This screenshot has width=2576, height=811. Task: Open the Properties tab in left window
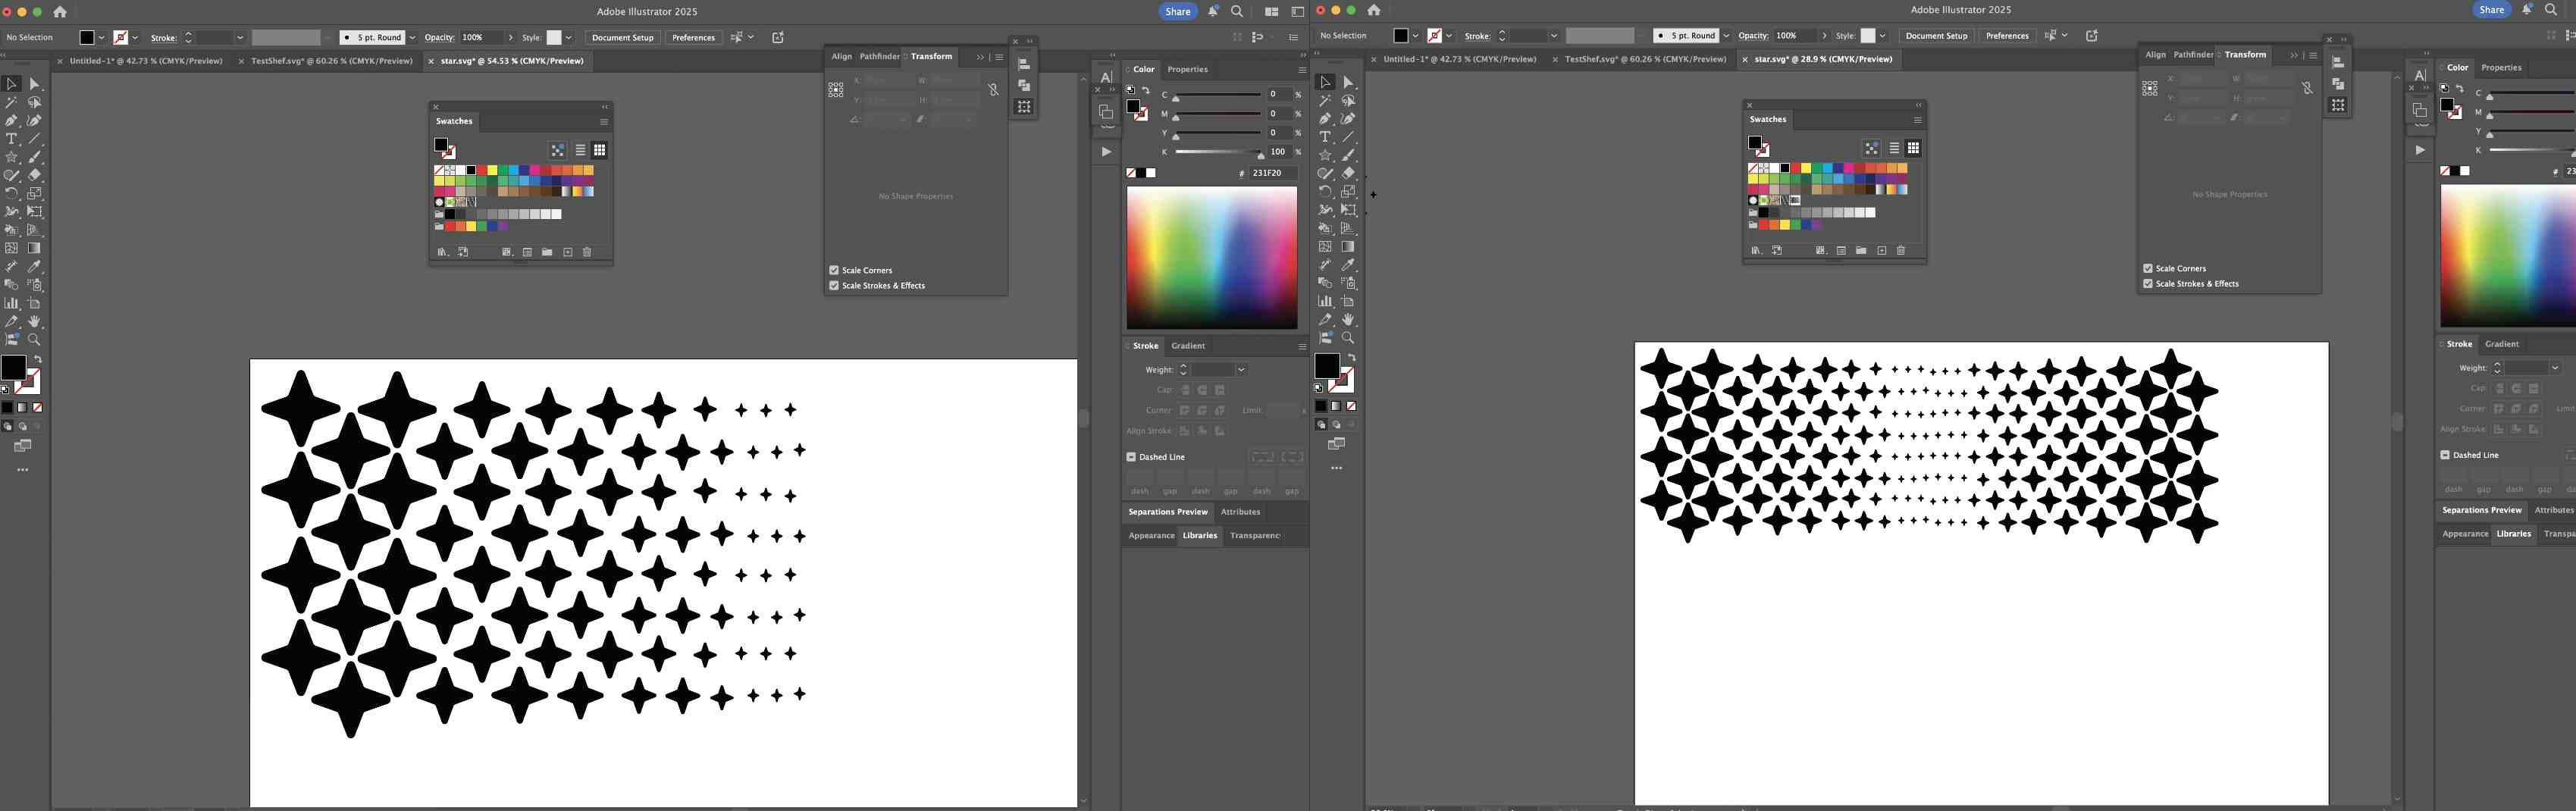click(1187, 69)
